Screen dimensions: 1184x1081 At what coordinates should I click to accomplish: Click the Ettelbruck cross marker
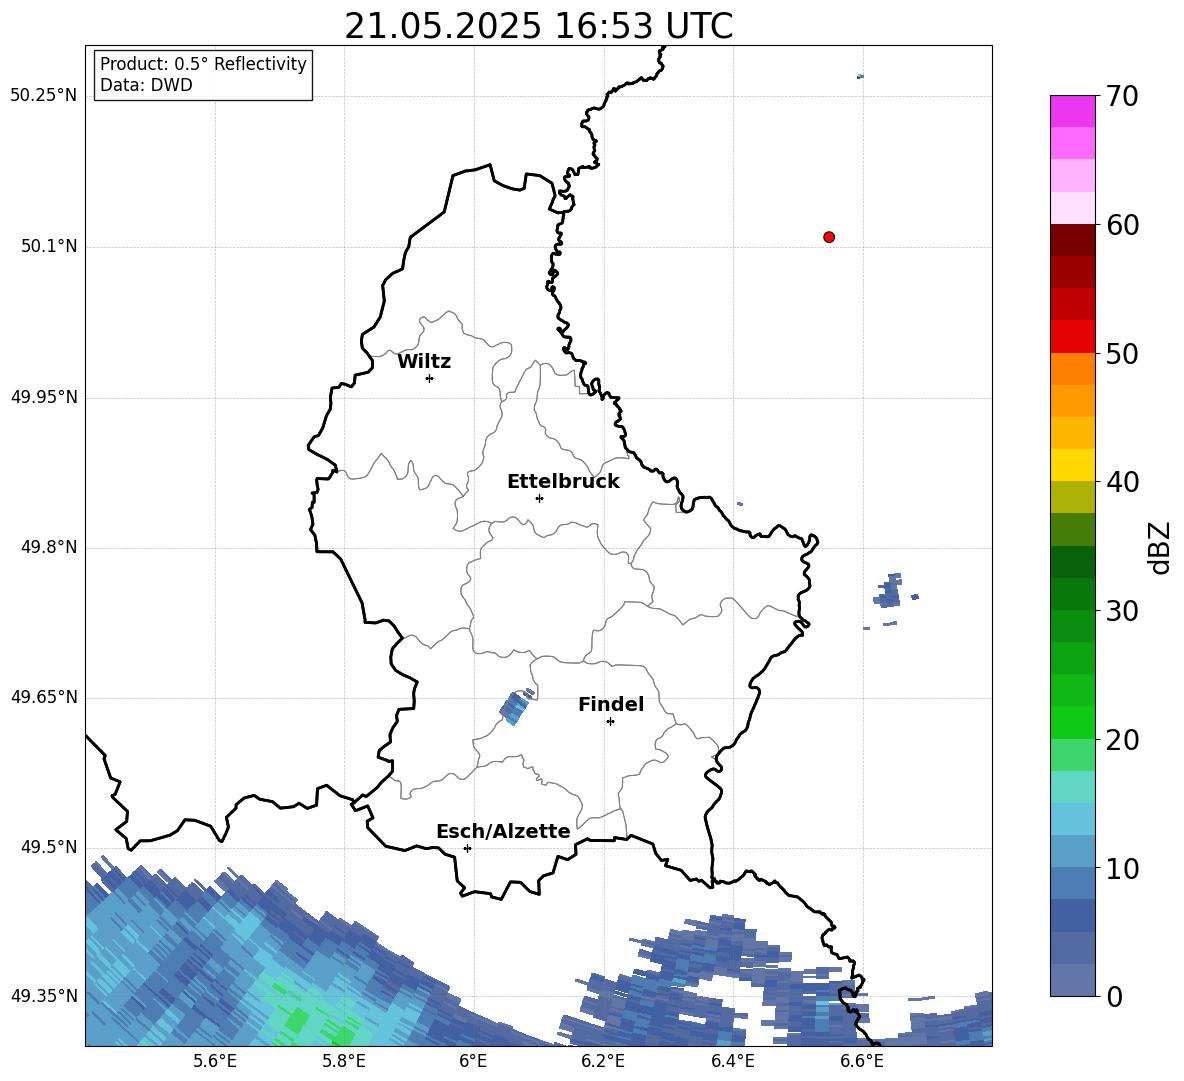tap(539, 498)
